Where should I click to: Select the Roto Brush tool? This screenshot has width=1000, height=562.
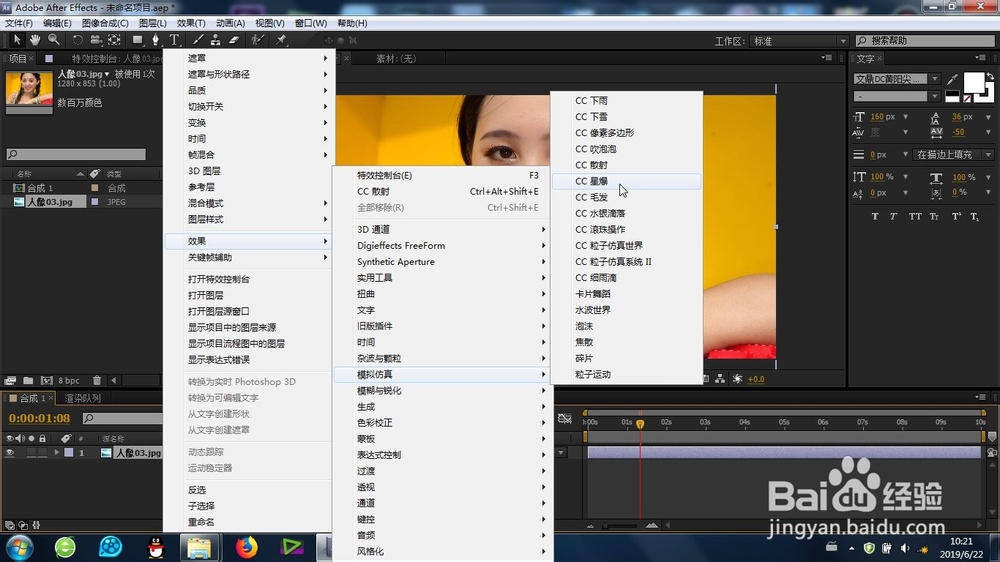258,40
